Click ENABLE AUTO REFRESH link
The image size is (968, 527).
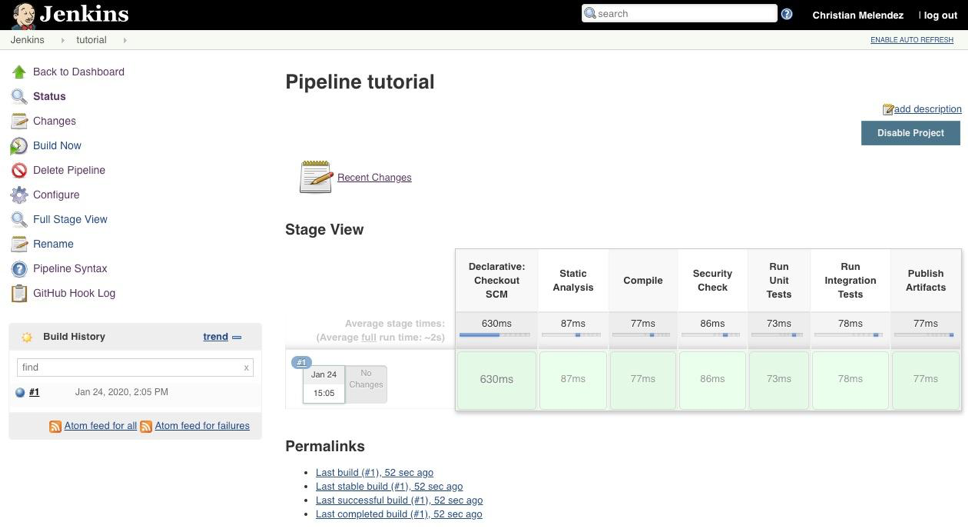pyautogui.click(x=912, y=40)
